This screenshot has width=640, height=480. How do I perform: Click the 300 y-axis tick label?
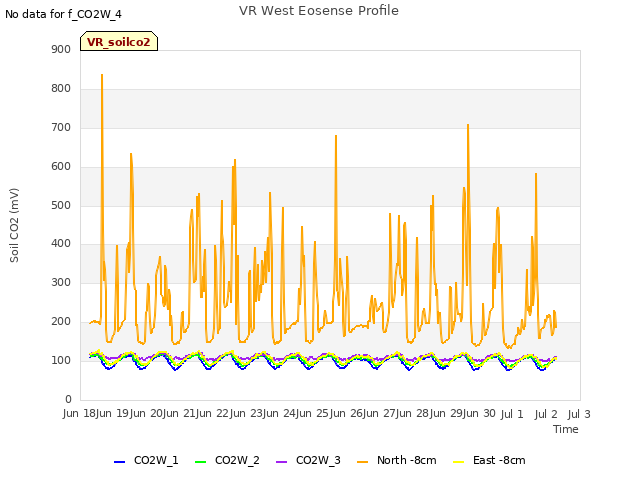pyautogui.click(x=61, y=282)
